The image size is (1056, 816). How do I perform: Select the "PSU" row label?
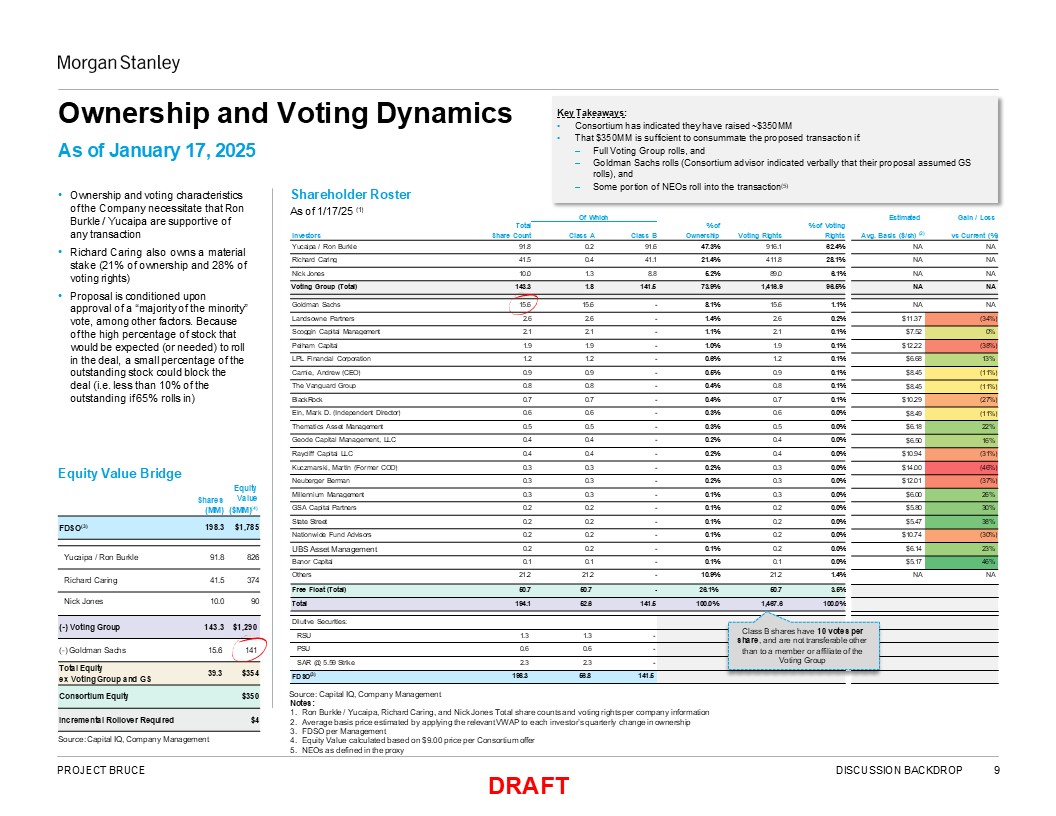click(303, 649)
